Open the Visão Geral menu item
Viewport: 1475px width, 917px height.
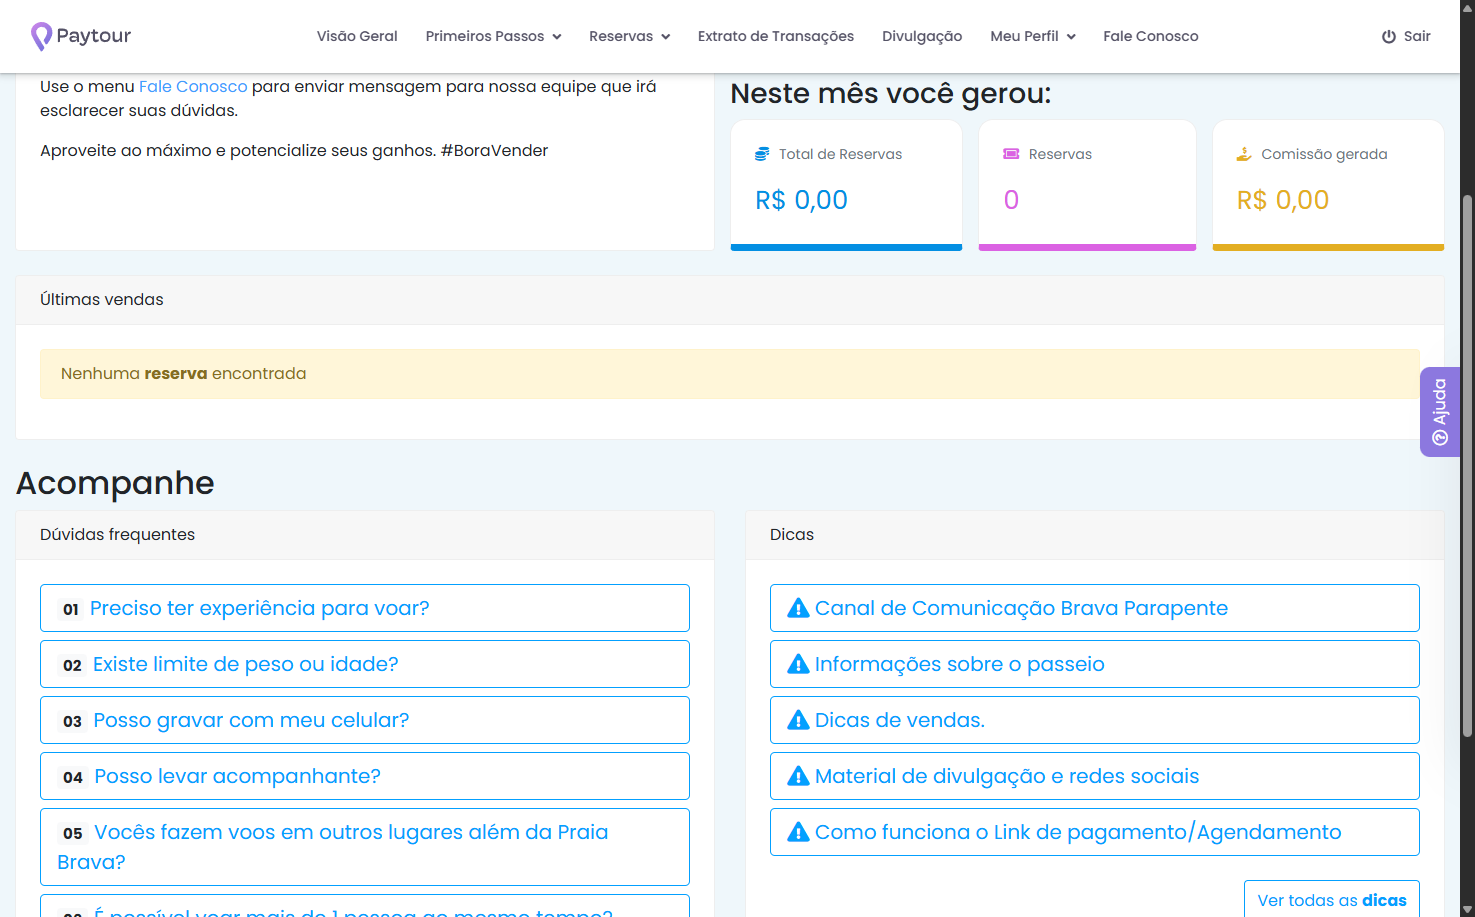coord(357,36)
